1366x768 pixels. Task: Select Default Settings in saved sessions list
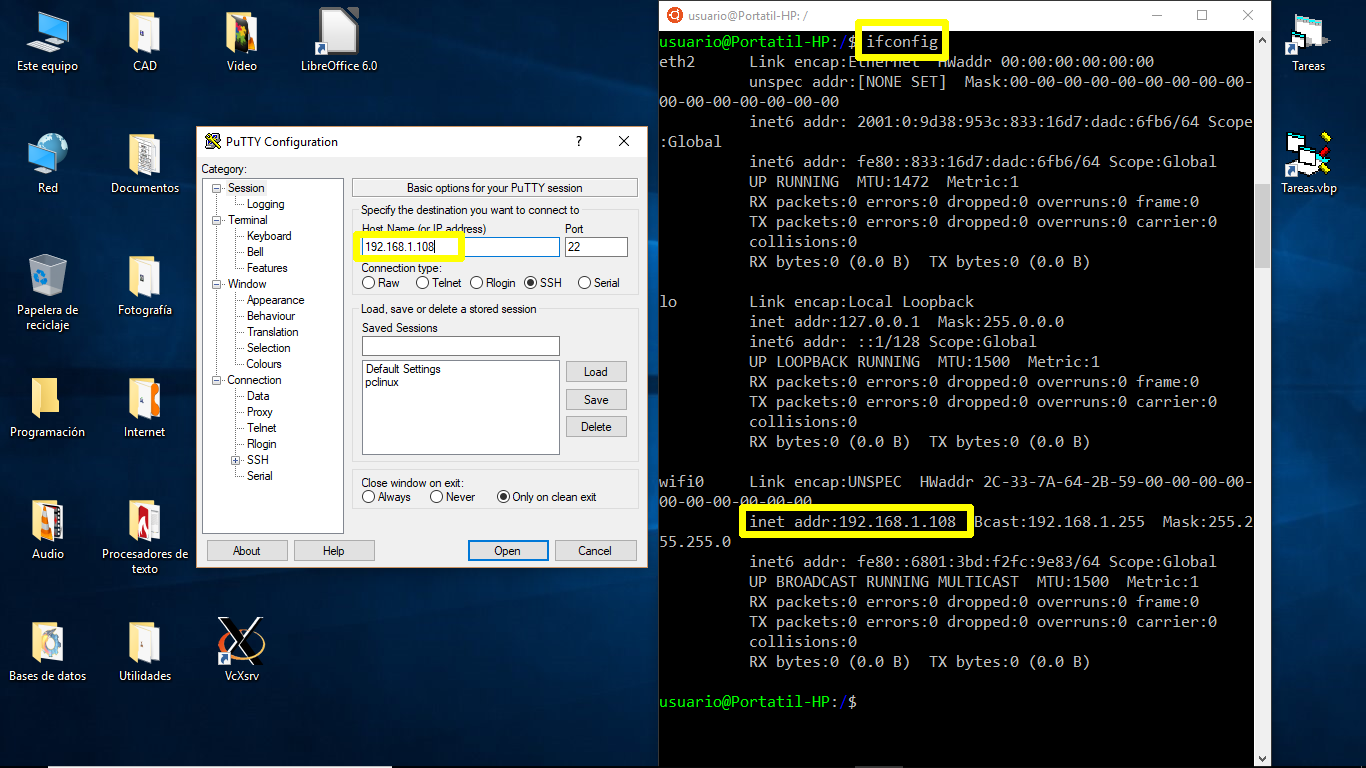403,369
